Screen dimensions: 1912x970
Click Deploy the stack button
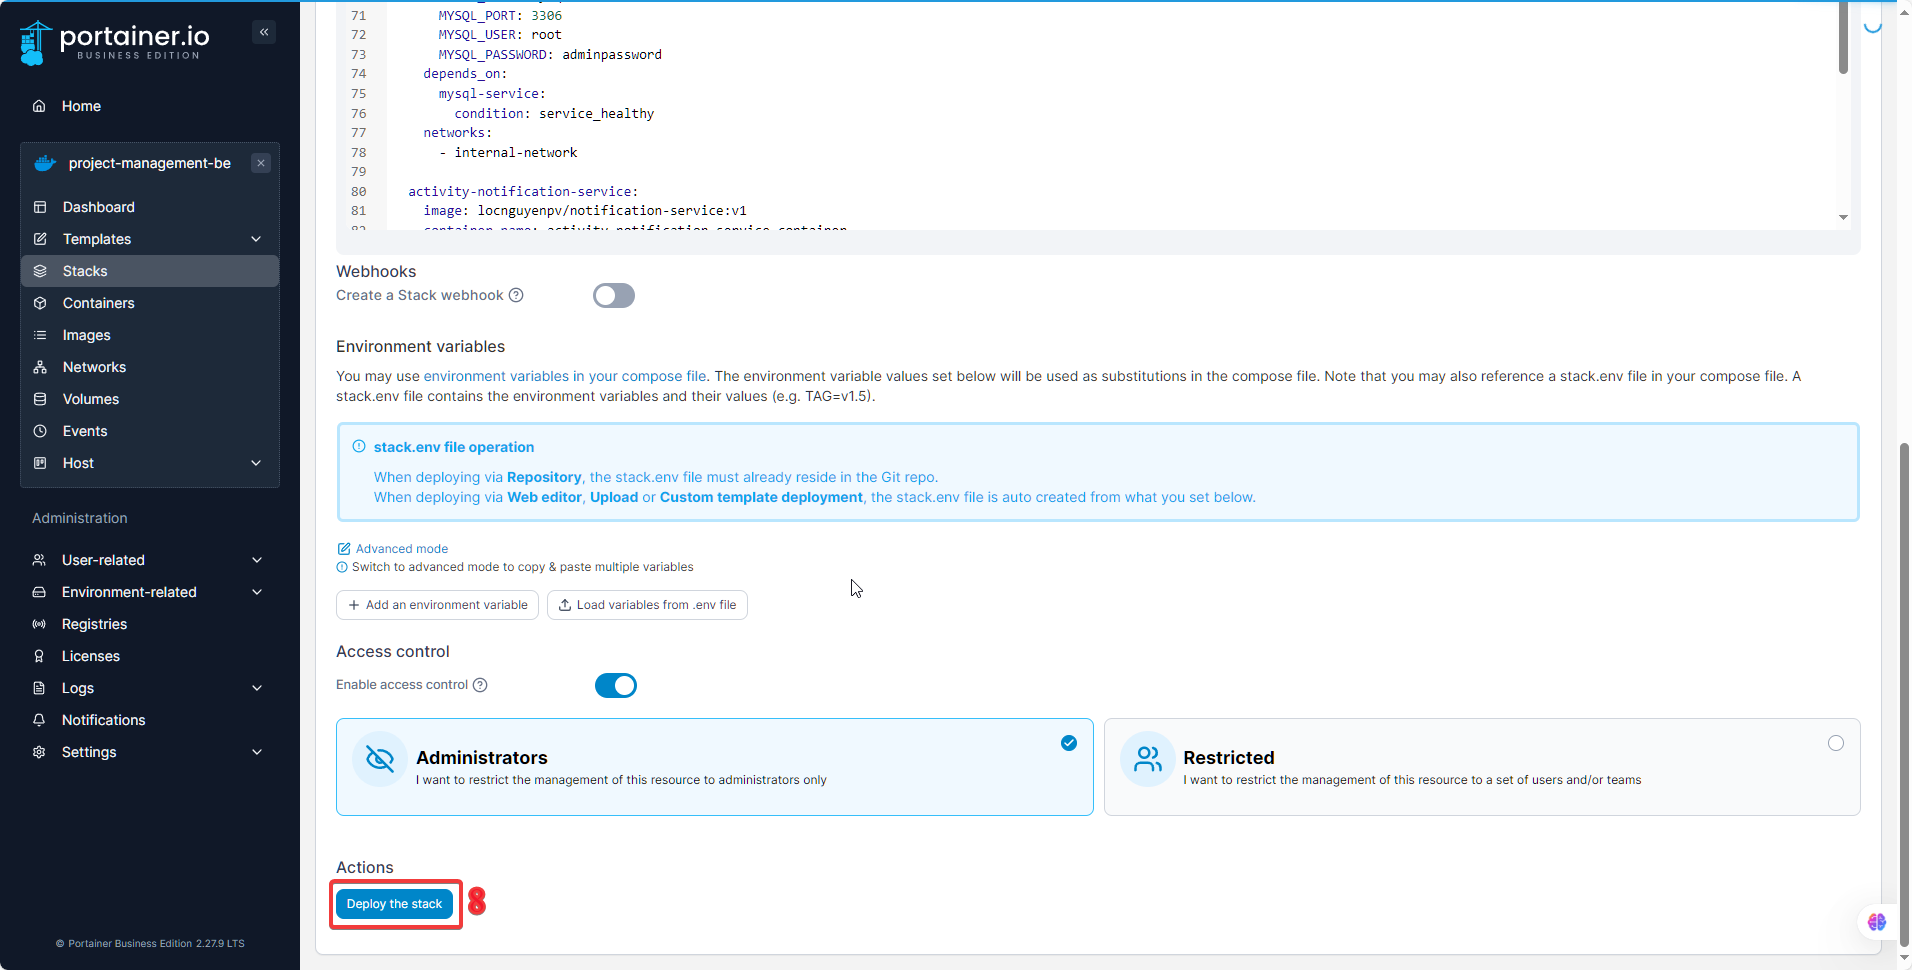click(394, 904)
